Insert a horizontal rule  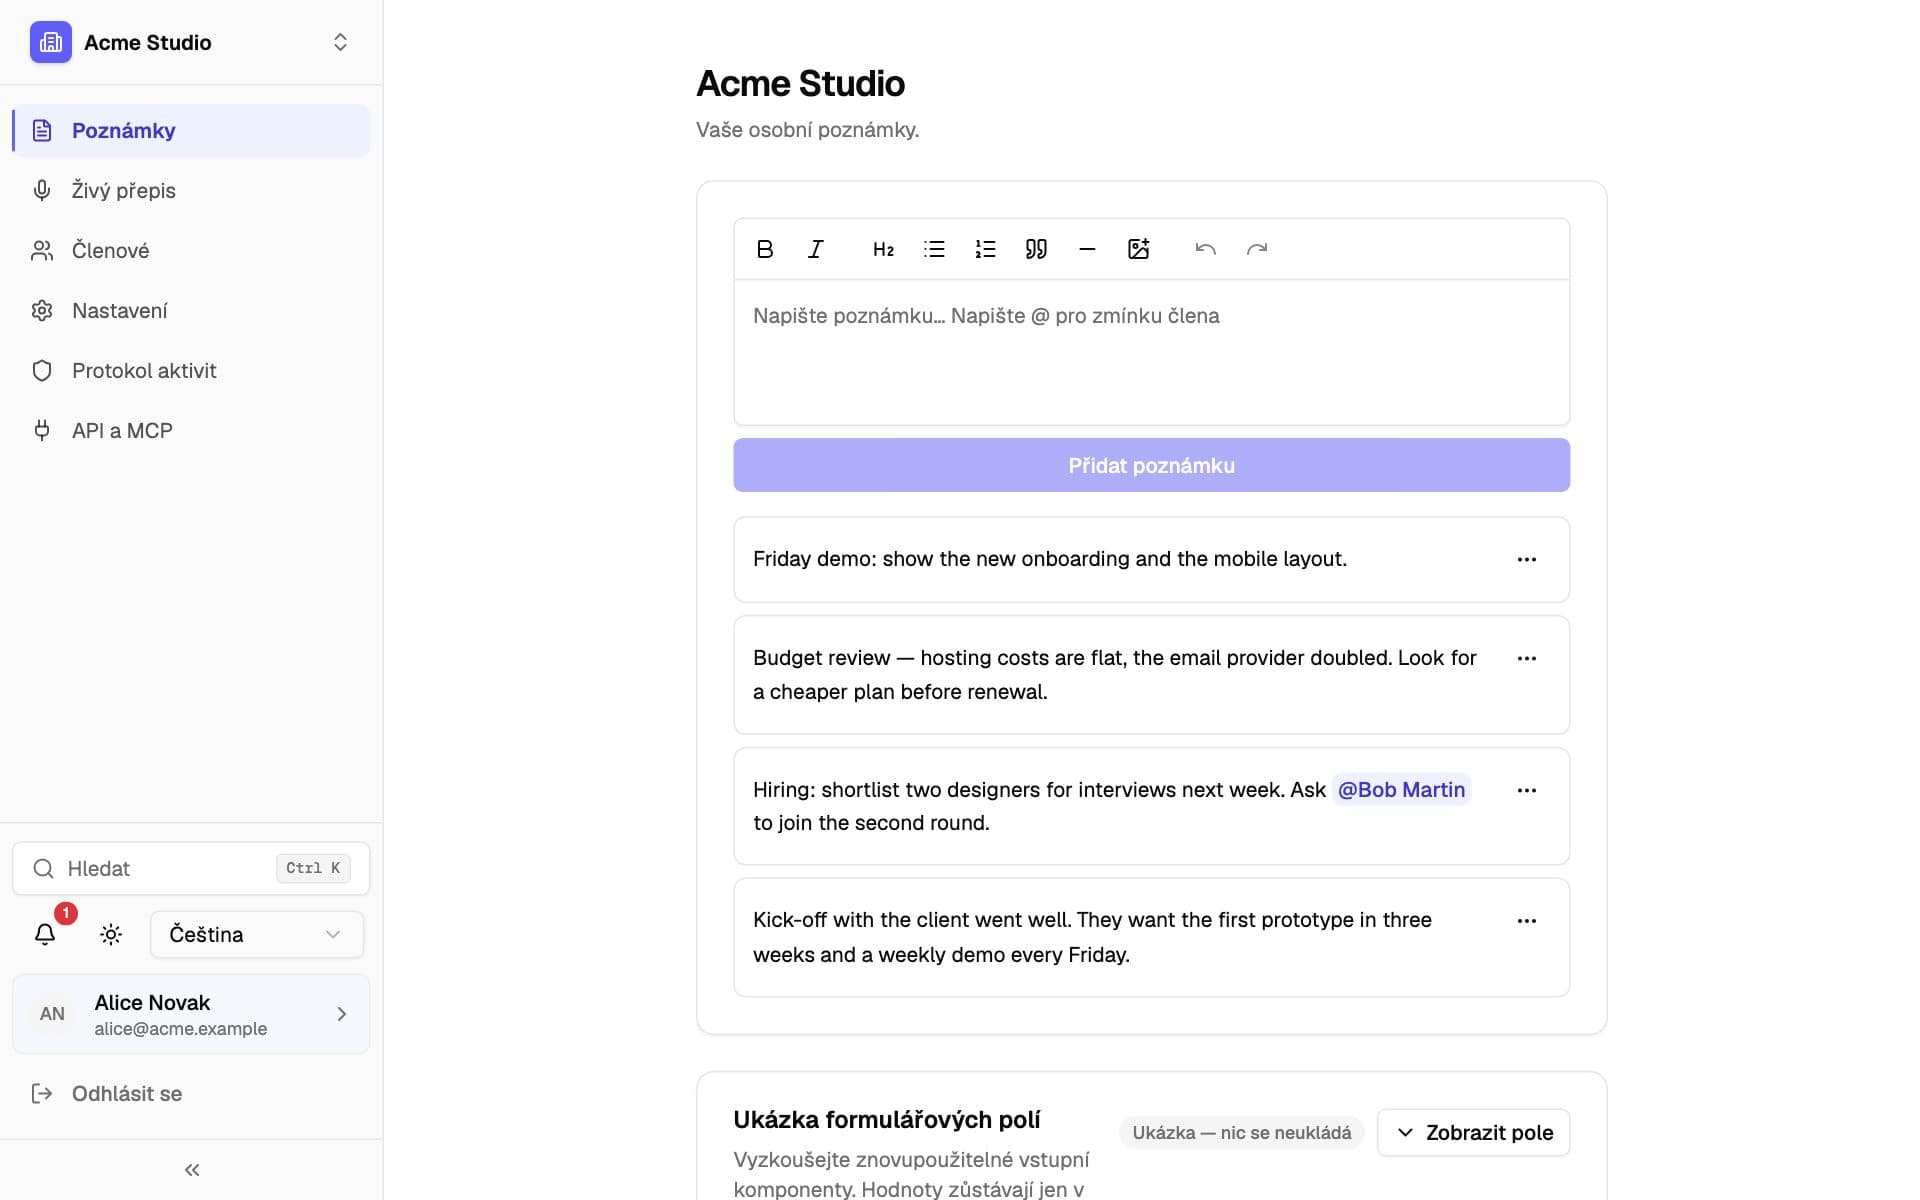pyautogui.click(x=1087, y=249)
